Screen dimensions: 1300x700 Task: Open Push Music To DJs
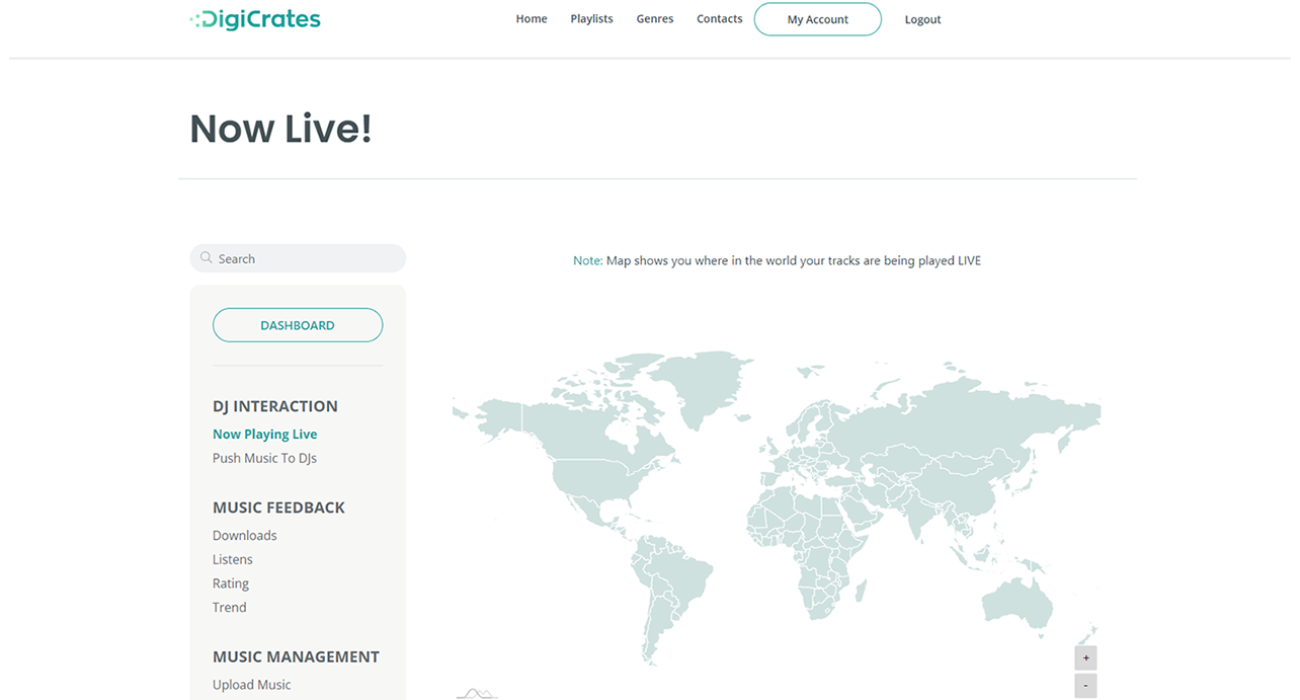coord(264,458)
